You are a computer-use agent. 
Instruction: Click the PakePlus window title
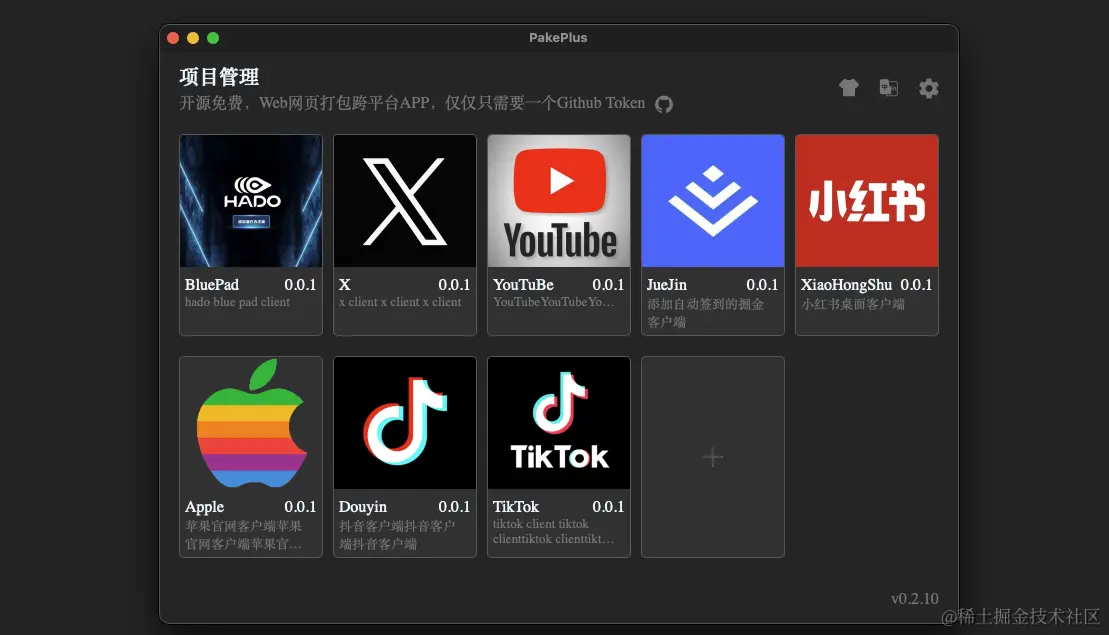click(558, 37)
